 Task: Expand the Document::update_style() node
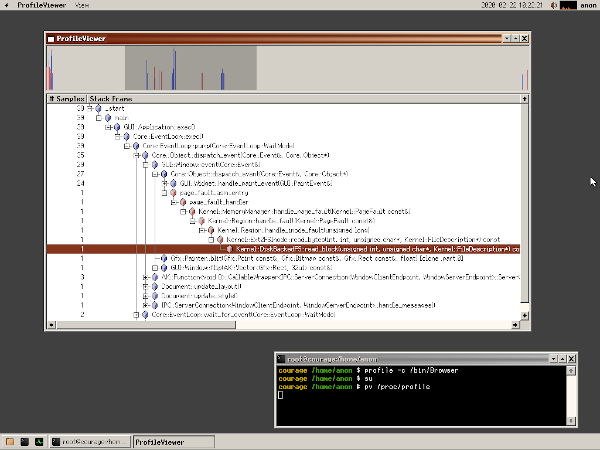click(x=146, y=296)
